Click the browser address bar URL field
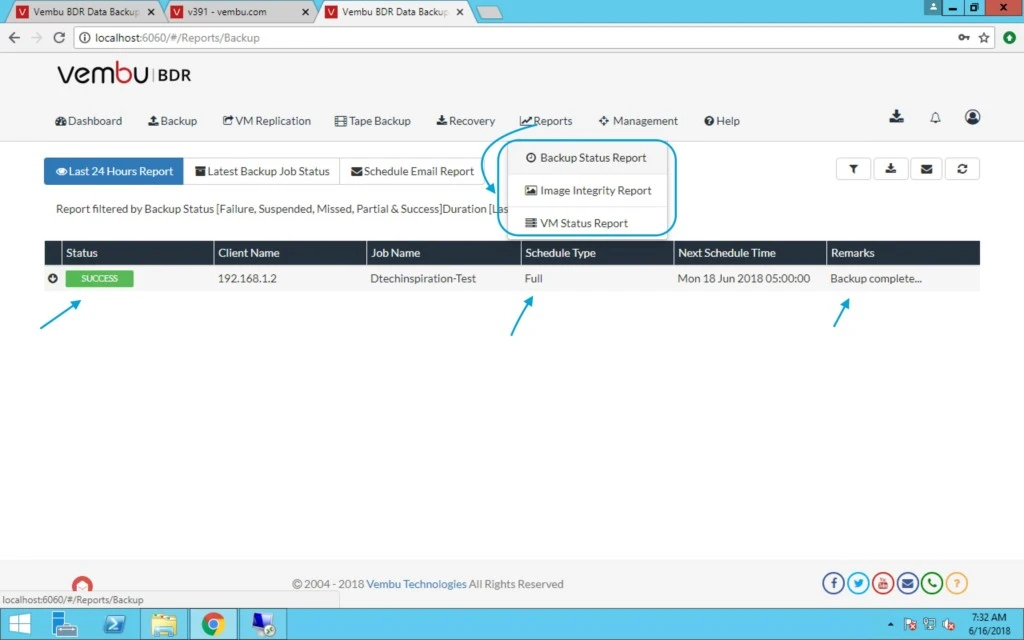The image size is (1024, 640). (x=516, y=38)
